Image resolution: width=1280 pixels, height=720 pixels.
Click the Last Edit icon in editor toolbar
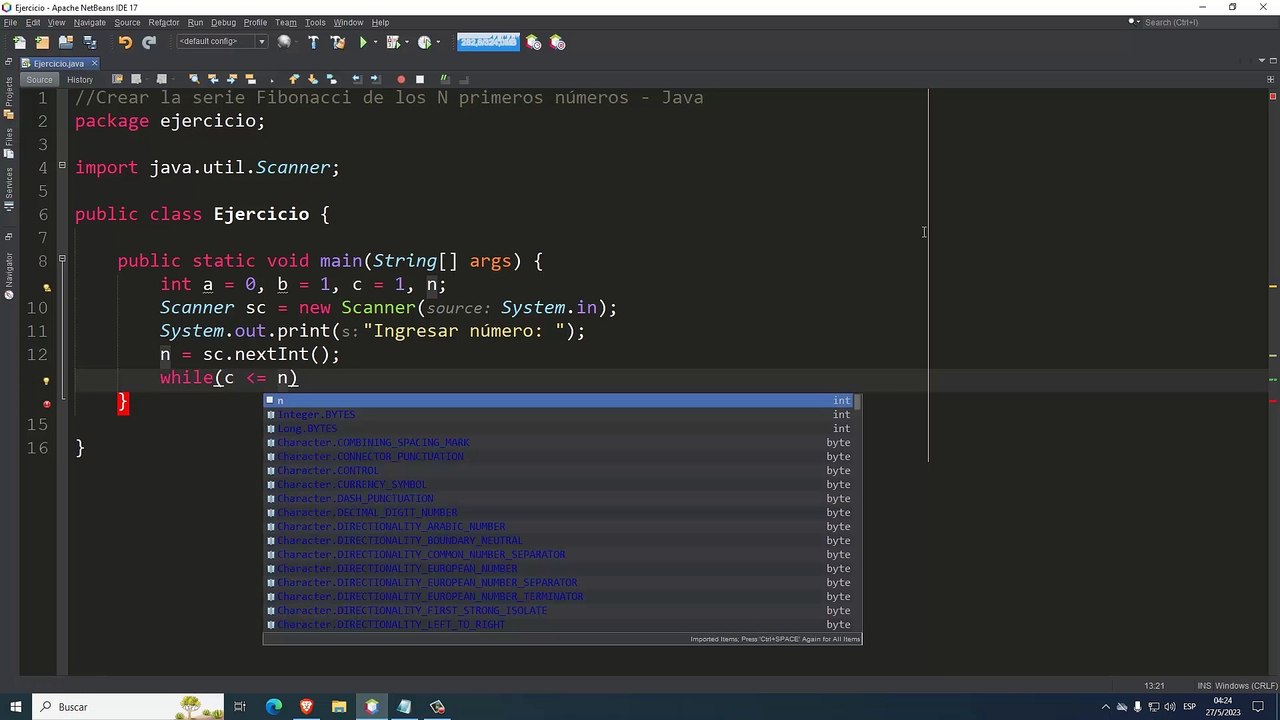tap(118, 79)
